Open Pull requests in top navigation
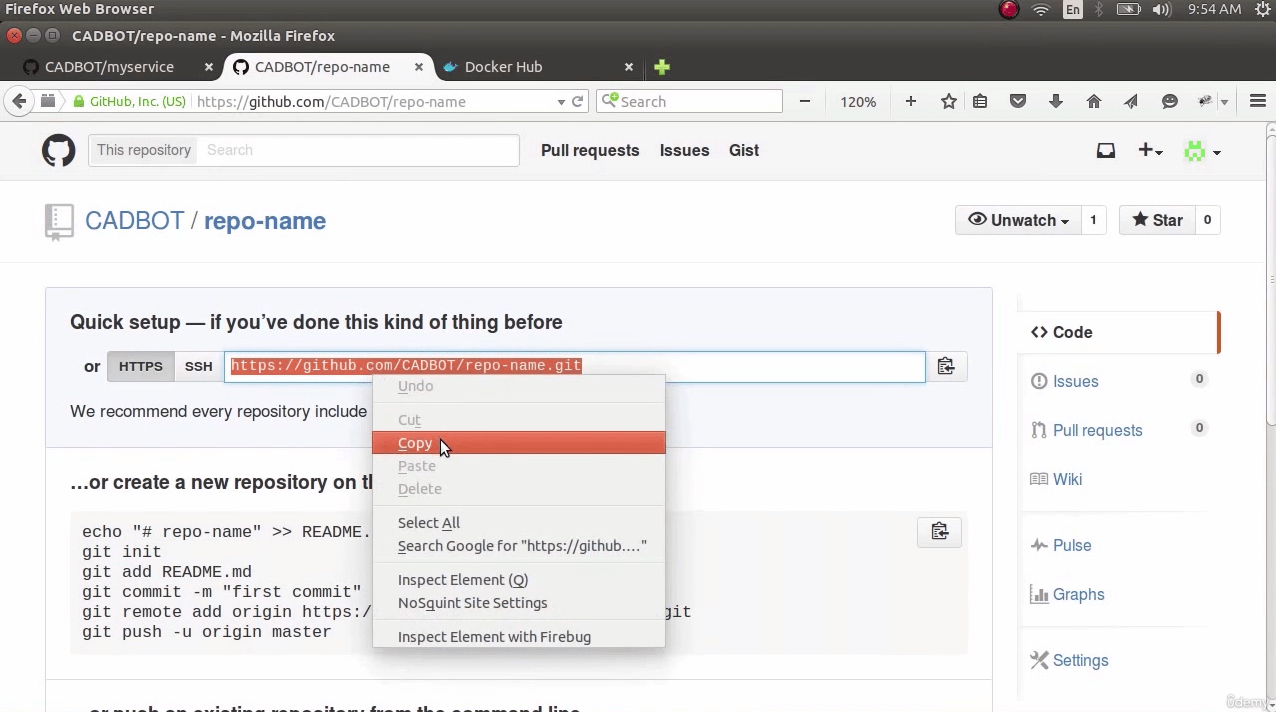The image size is (1276, 712). pyautogui.click(x=590, y=150)
